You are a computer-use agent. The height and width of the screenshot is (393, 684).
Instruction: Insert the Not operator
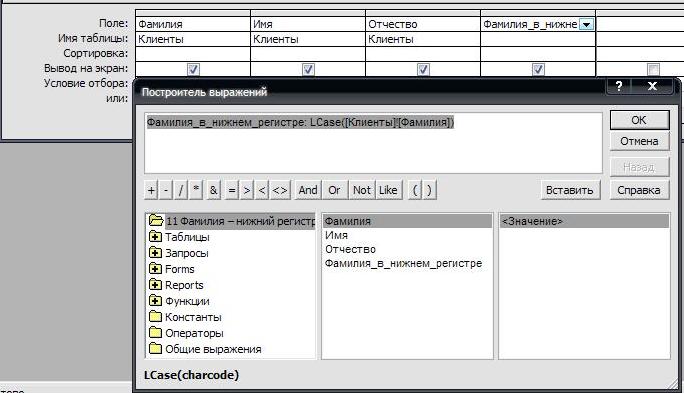(362, 190)
